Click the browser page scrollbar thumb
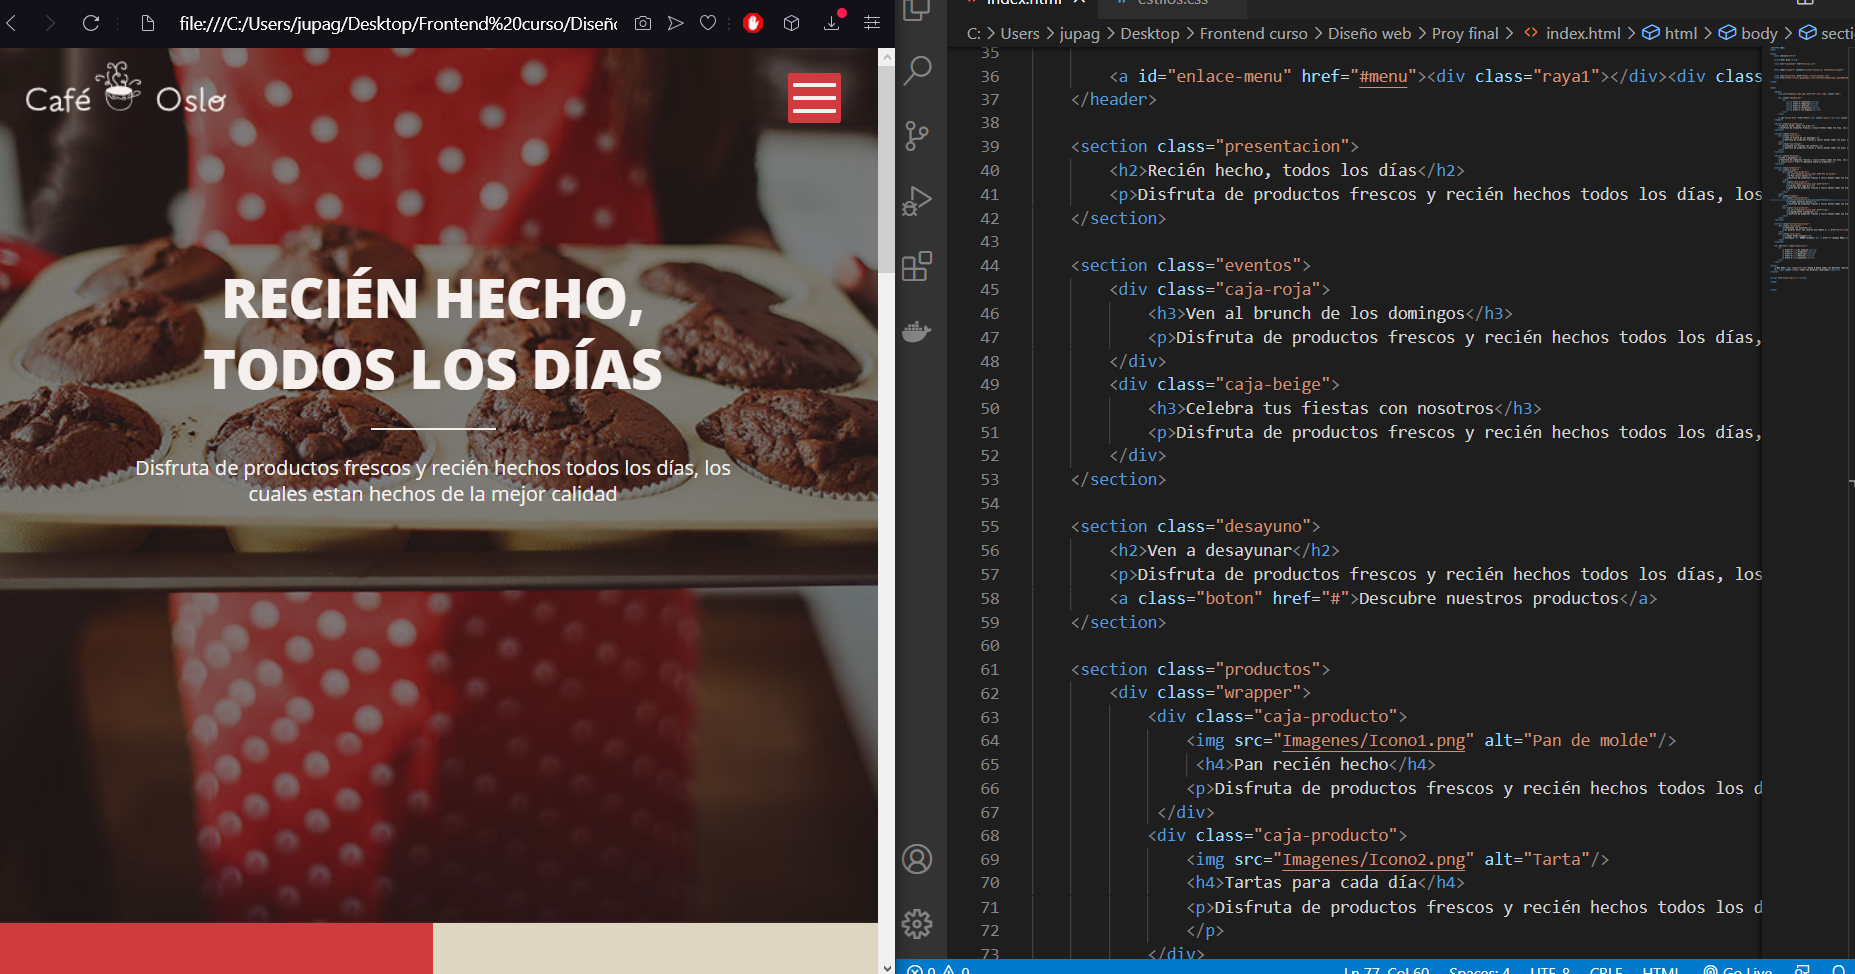This screenshot has height=974, width=1855. coord(886,169)
